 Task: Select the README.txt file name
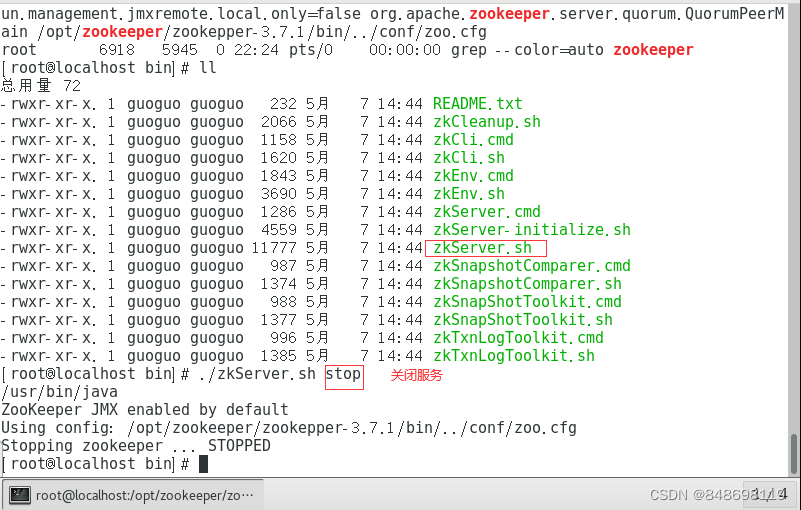pos(478,104)
